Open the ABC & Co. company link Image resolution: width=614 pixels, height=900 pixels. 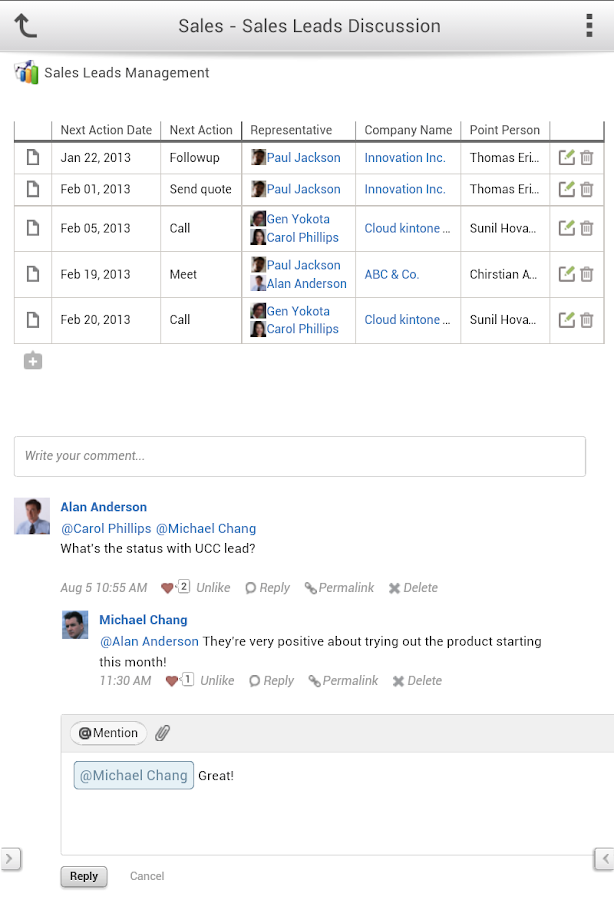click(x=391, y=274)
